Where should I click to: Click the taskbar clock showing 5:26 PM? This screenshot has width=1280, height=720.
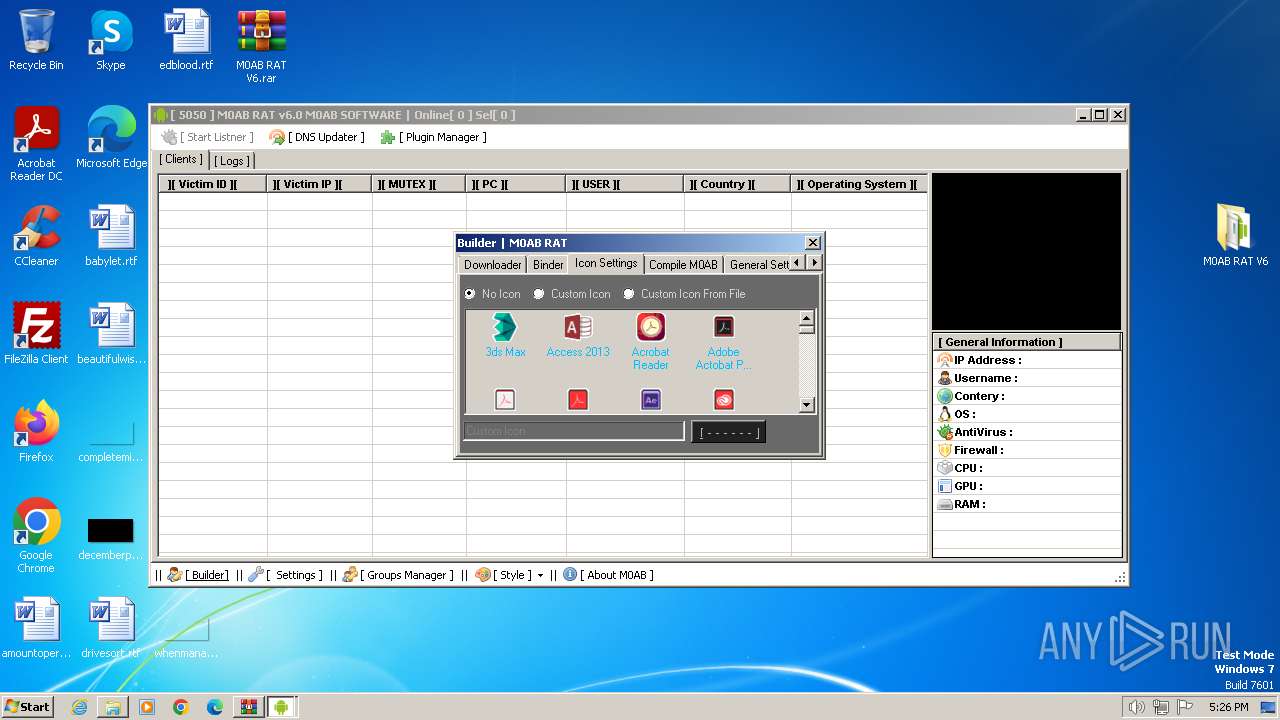[x=1228, y=707]
